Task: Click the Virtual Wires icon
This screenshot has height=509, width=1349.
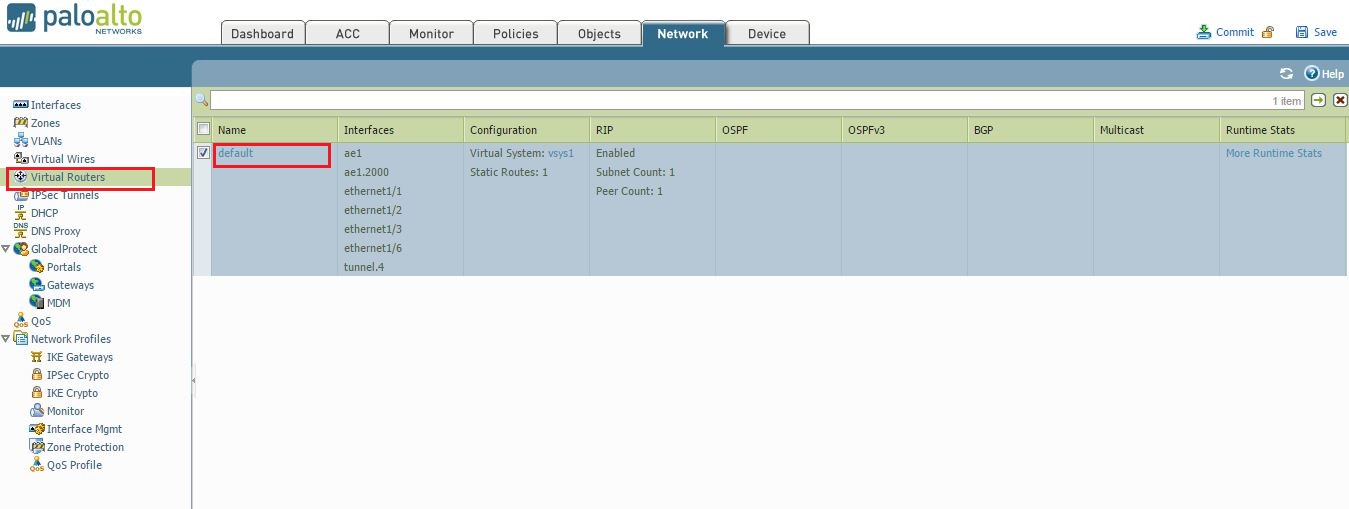Action: click(21, 159)
